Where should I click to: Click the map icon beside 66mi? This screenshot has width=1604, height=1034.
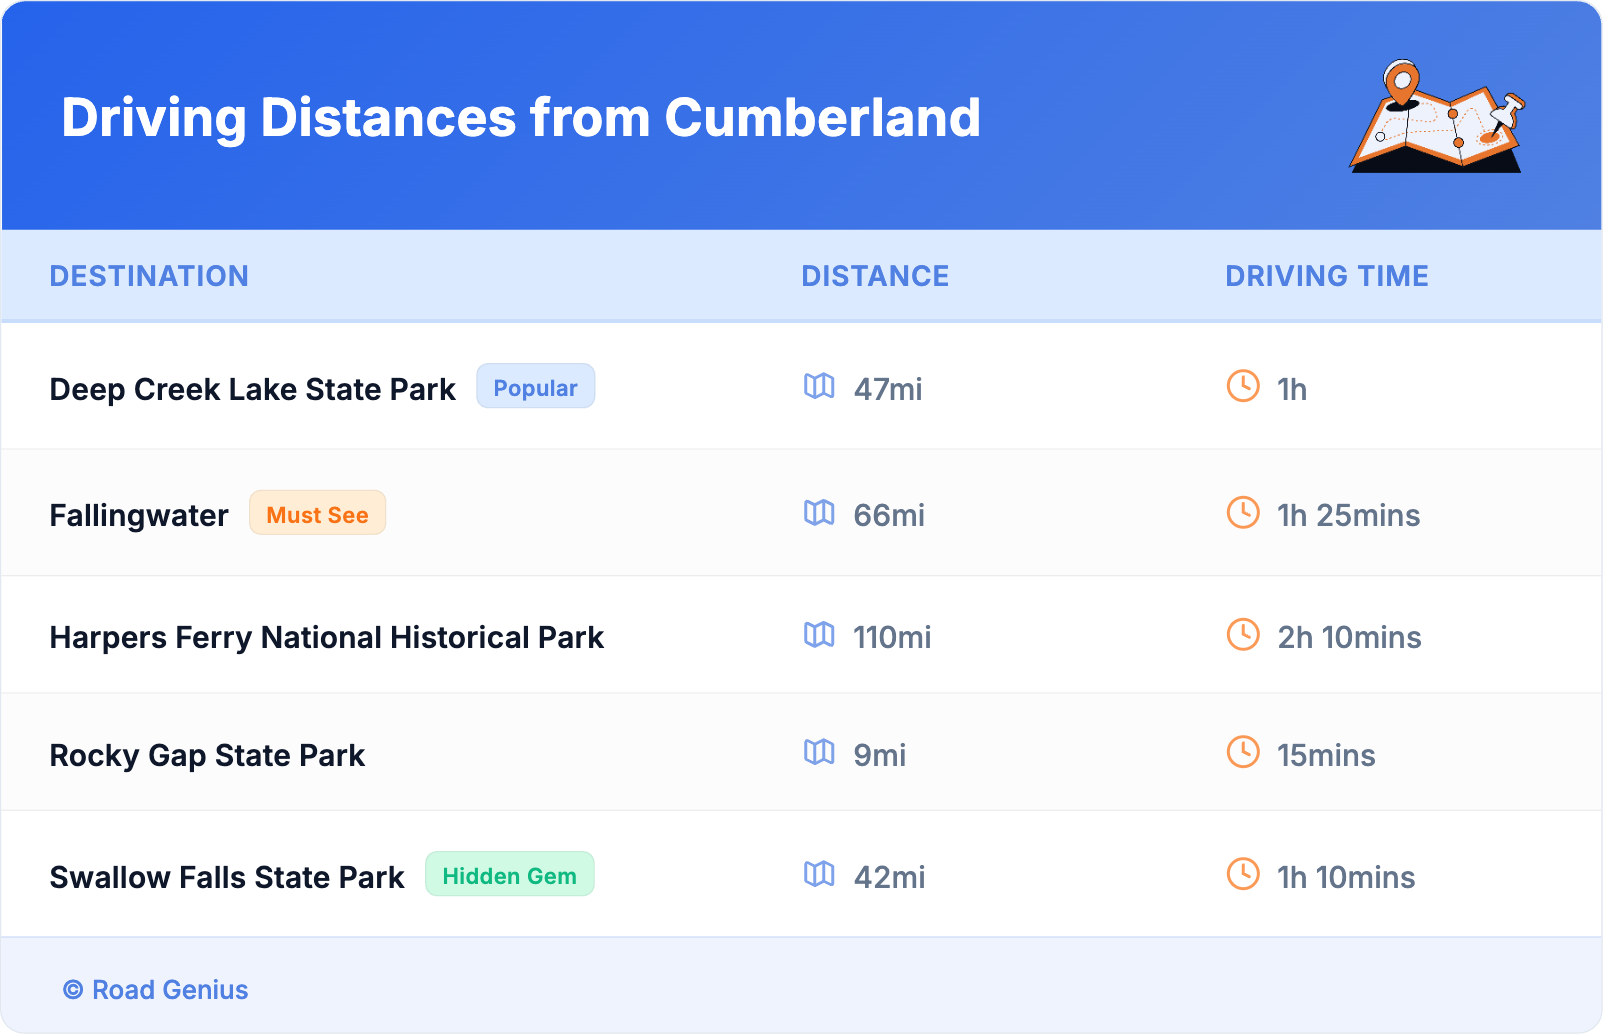click(819, 513)
